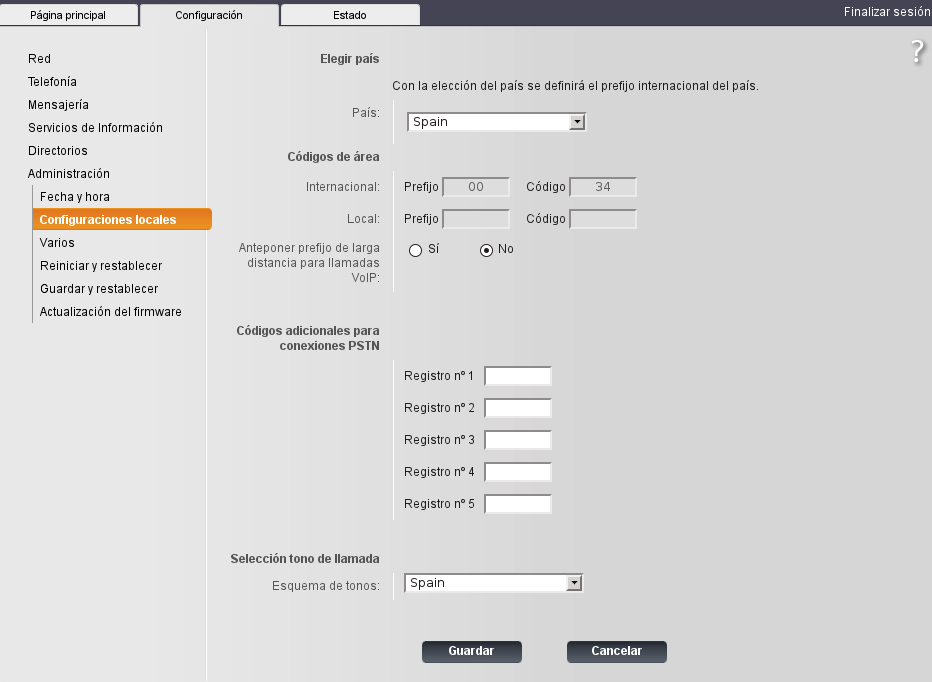Open the País country dropdown
The width and height of the screenshot is (932, 682).
coord(495,122)
